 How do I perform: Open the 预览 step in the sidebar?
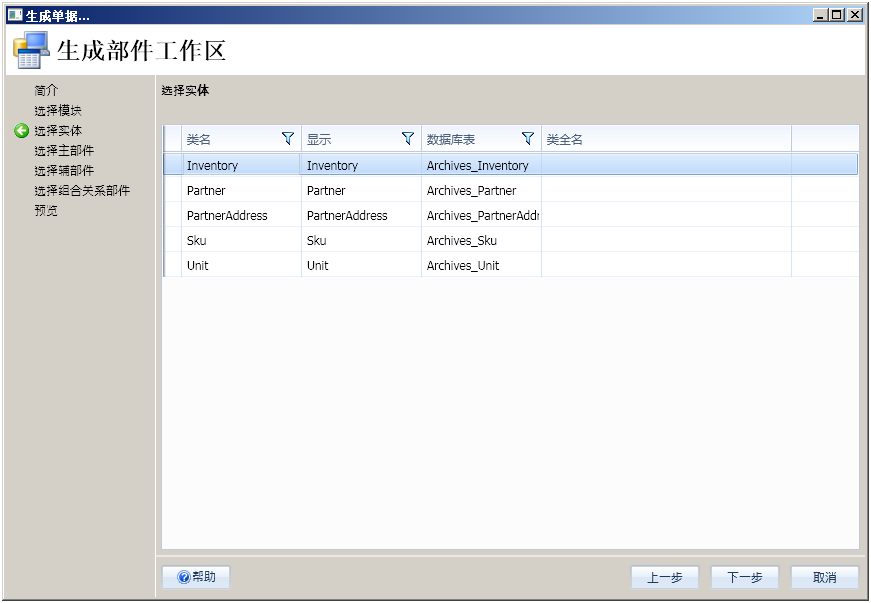pos(46,210)
